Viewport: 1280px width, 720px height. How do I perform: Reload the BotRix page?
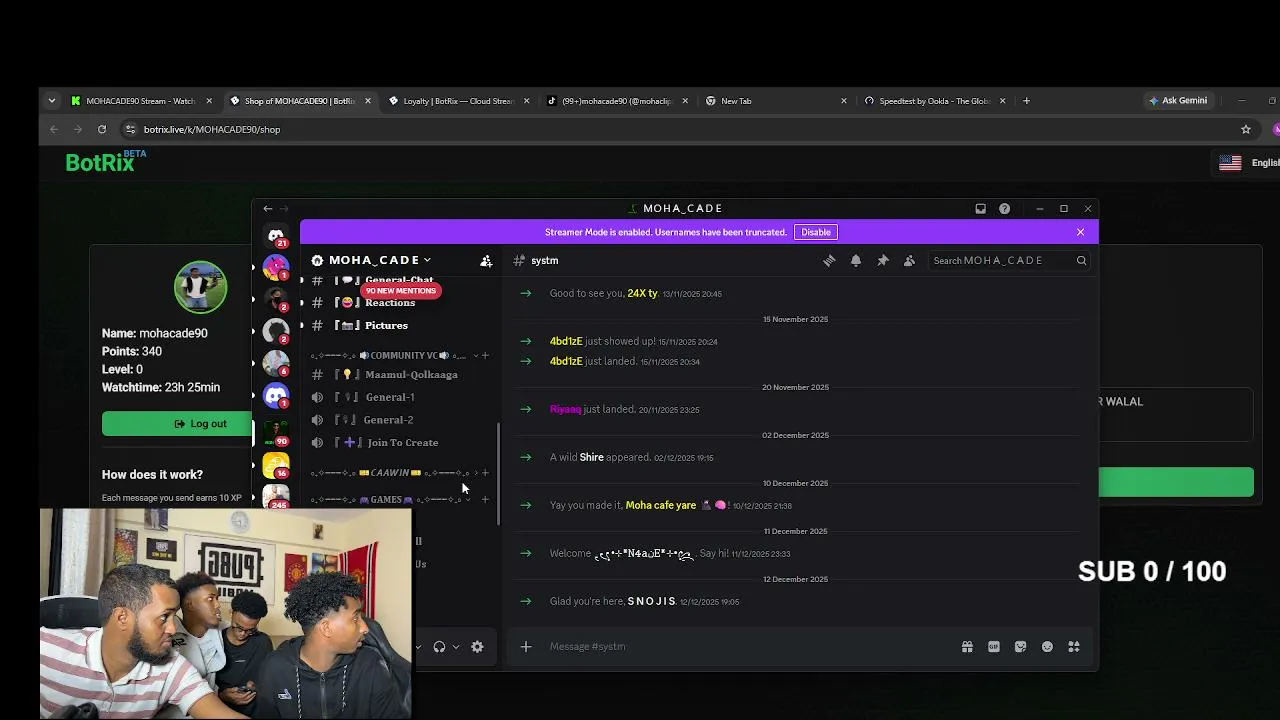(x=102, y=129)
